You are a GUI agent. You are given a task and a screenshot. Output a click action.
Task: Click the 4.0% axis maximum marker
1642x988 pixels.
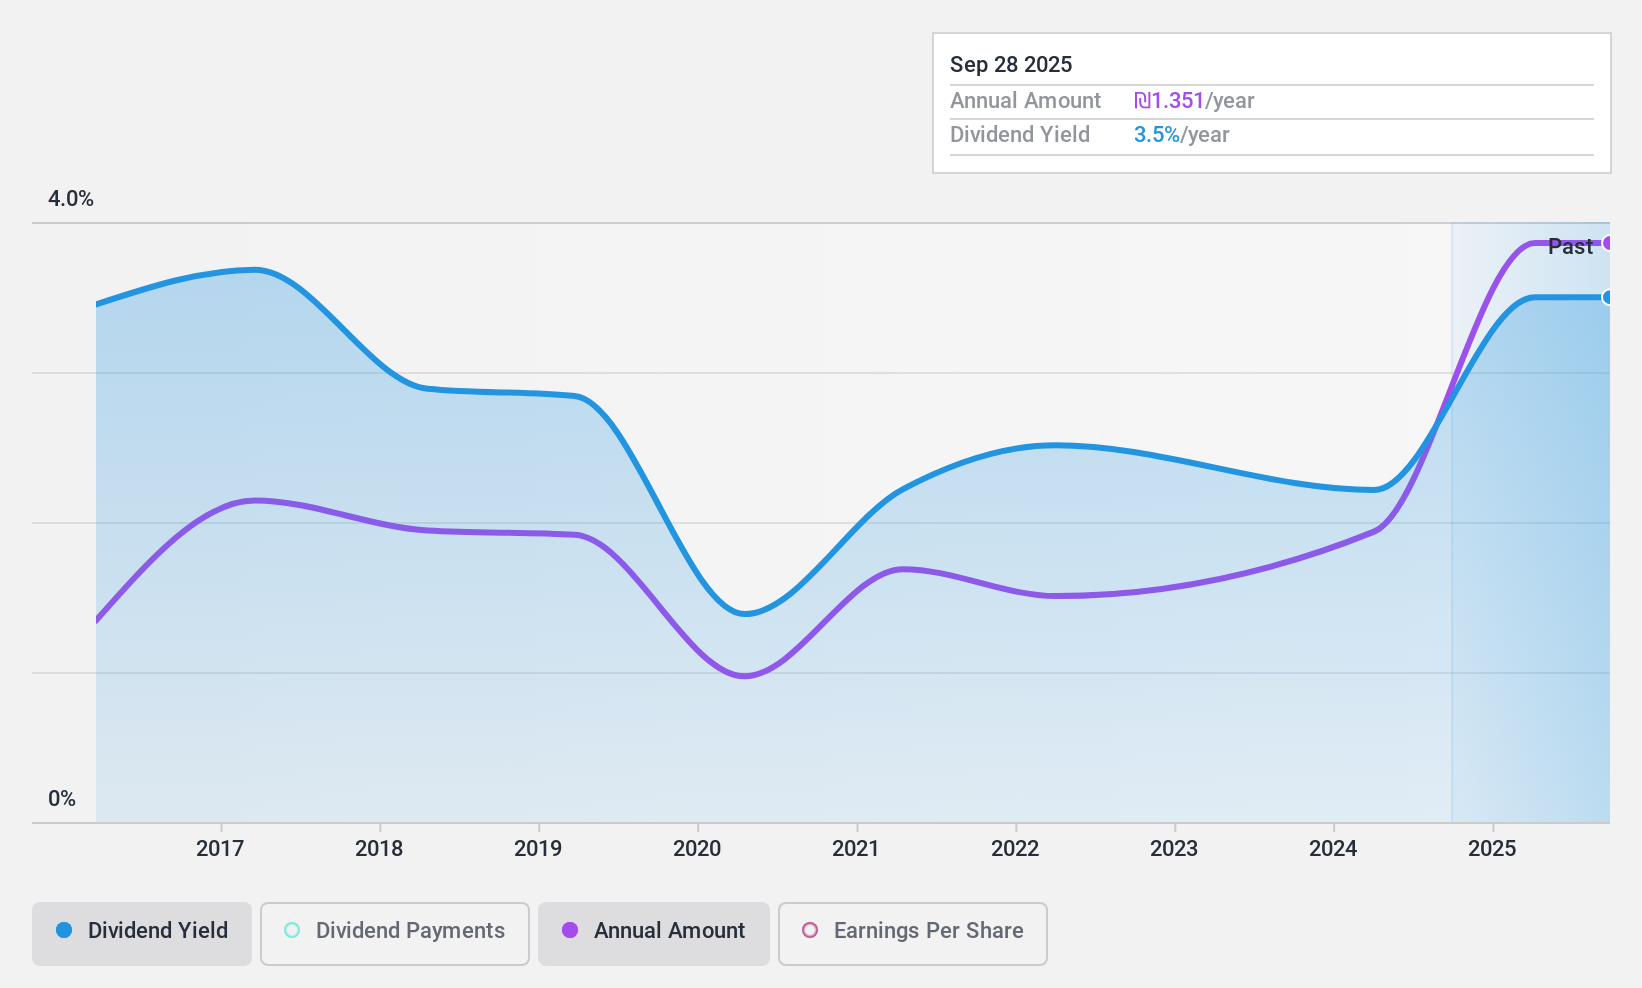(x=70, y=198)
